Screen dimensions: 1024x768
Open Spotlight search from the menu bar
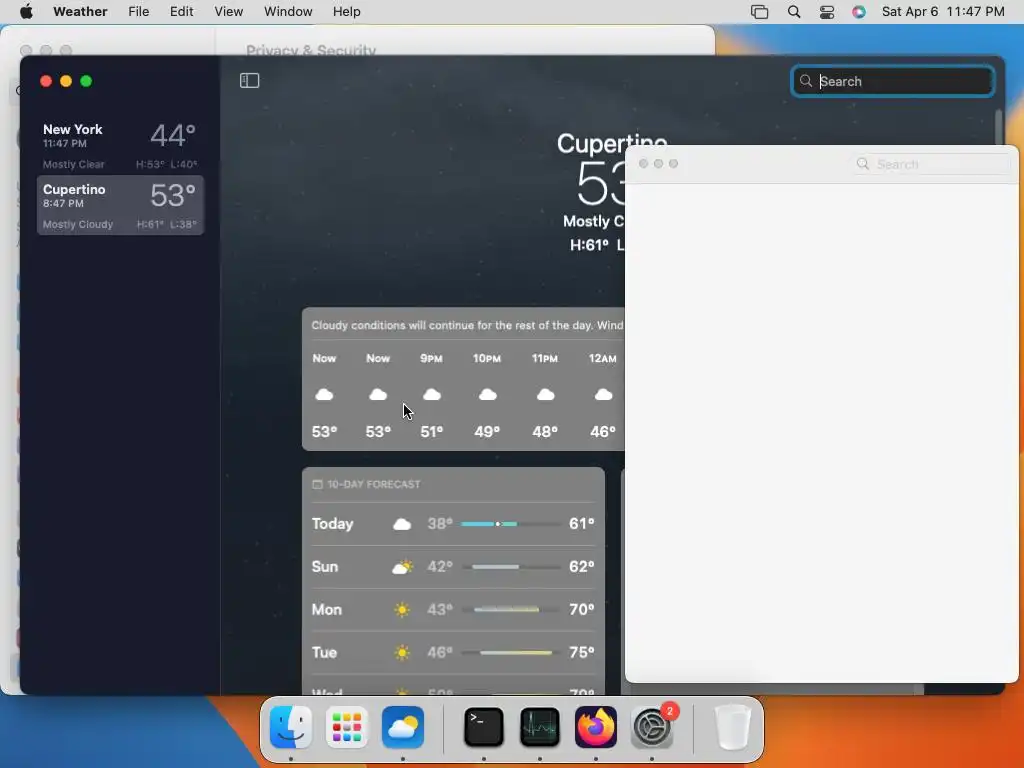point(793,12)
